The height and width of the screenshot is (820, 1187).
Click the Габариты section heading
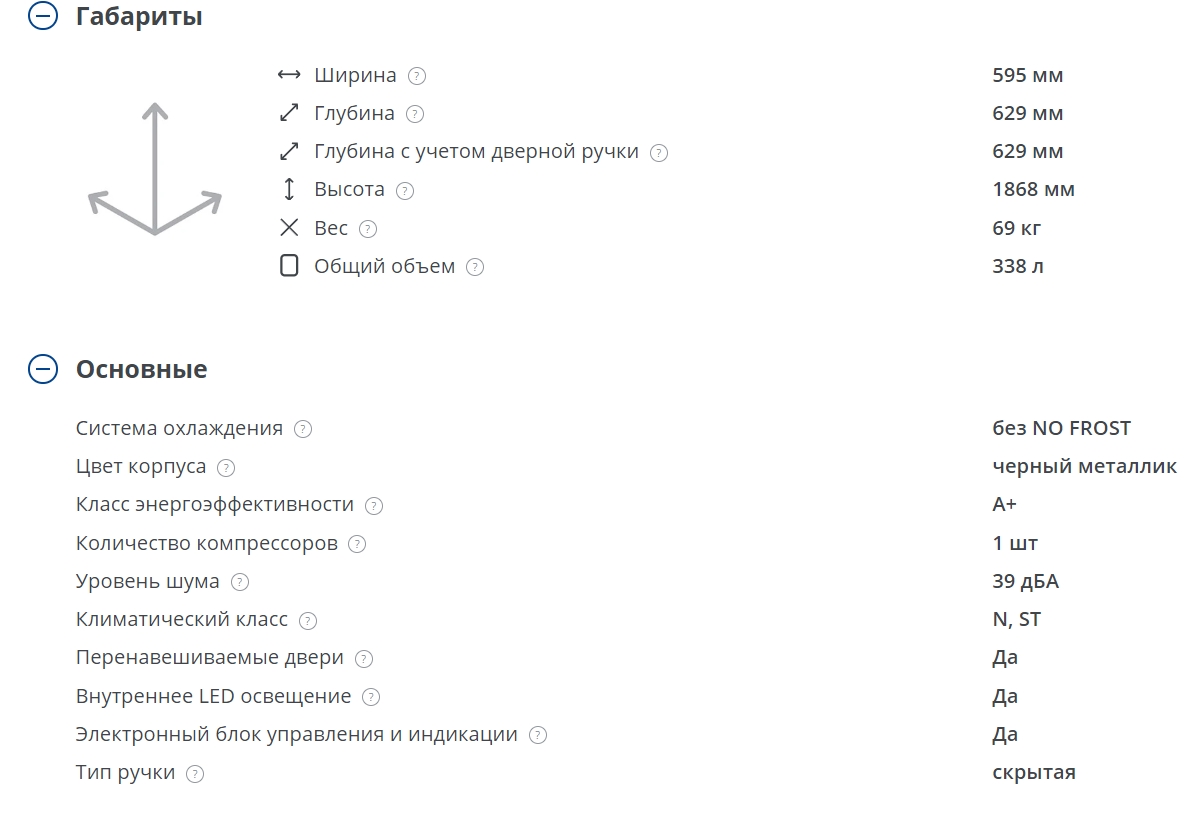[139, 17]
